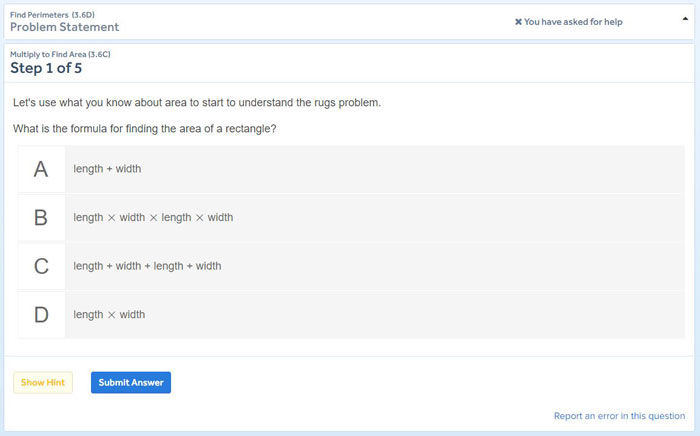Click 'You have asked for help' text

573,22
